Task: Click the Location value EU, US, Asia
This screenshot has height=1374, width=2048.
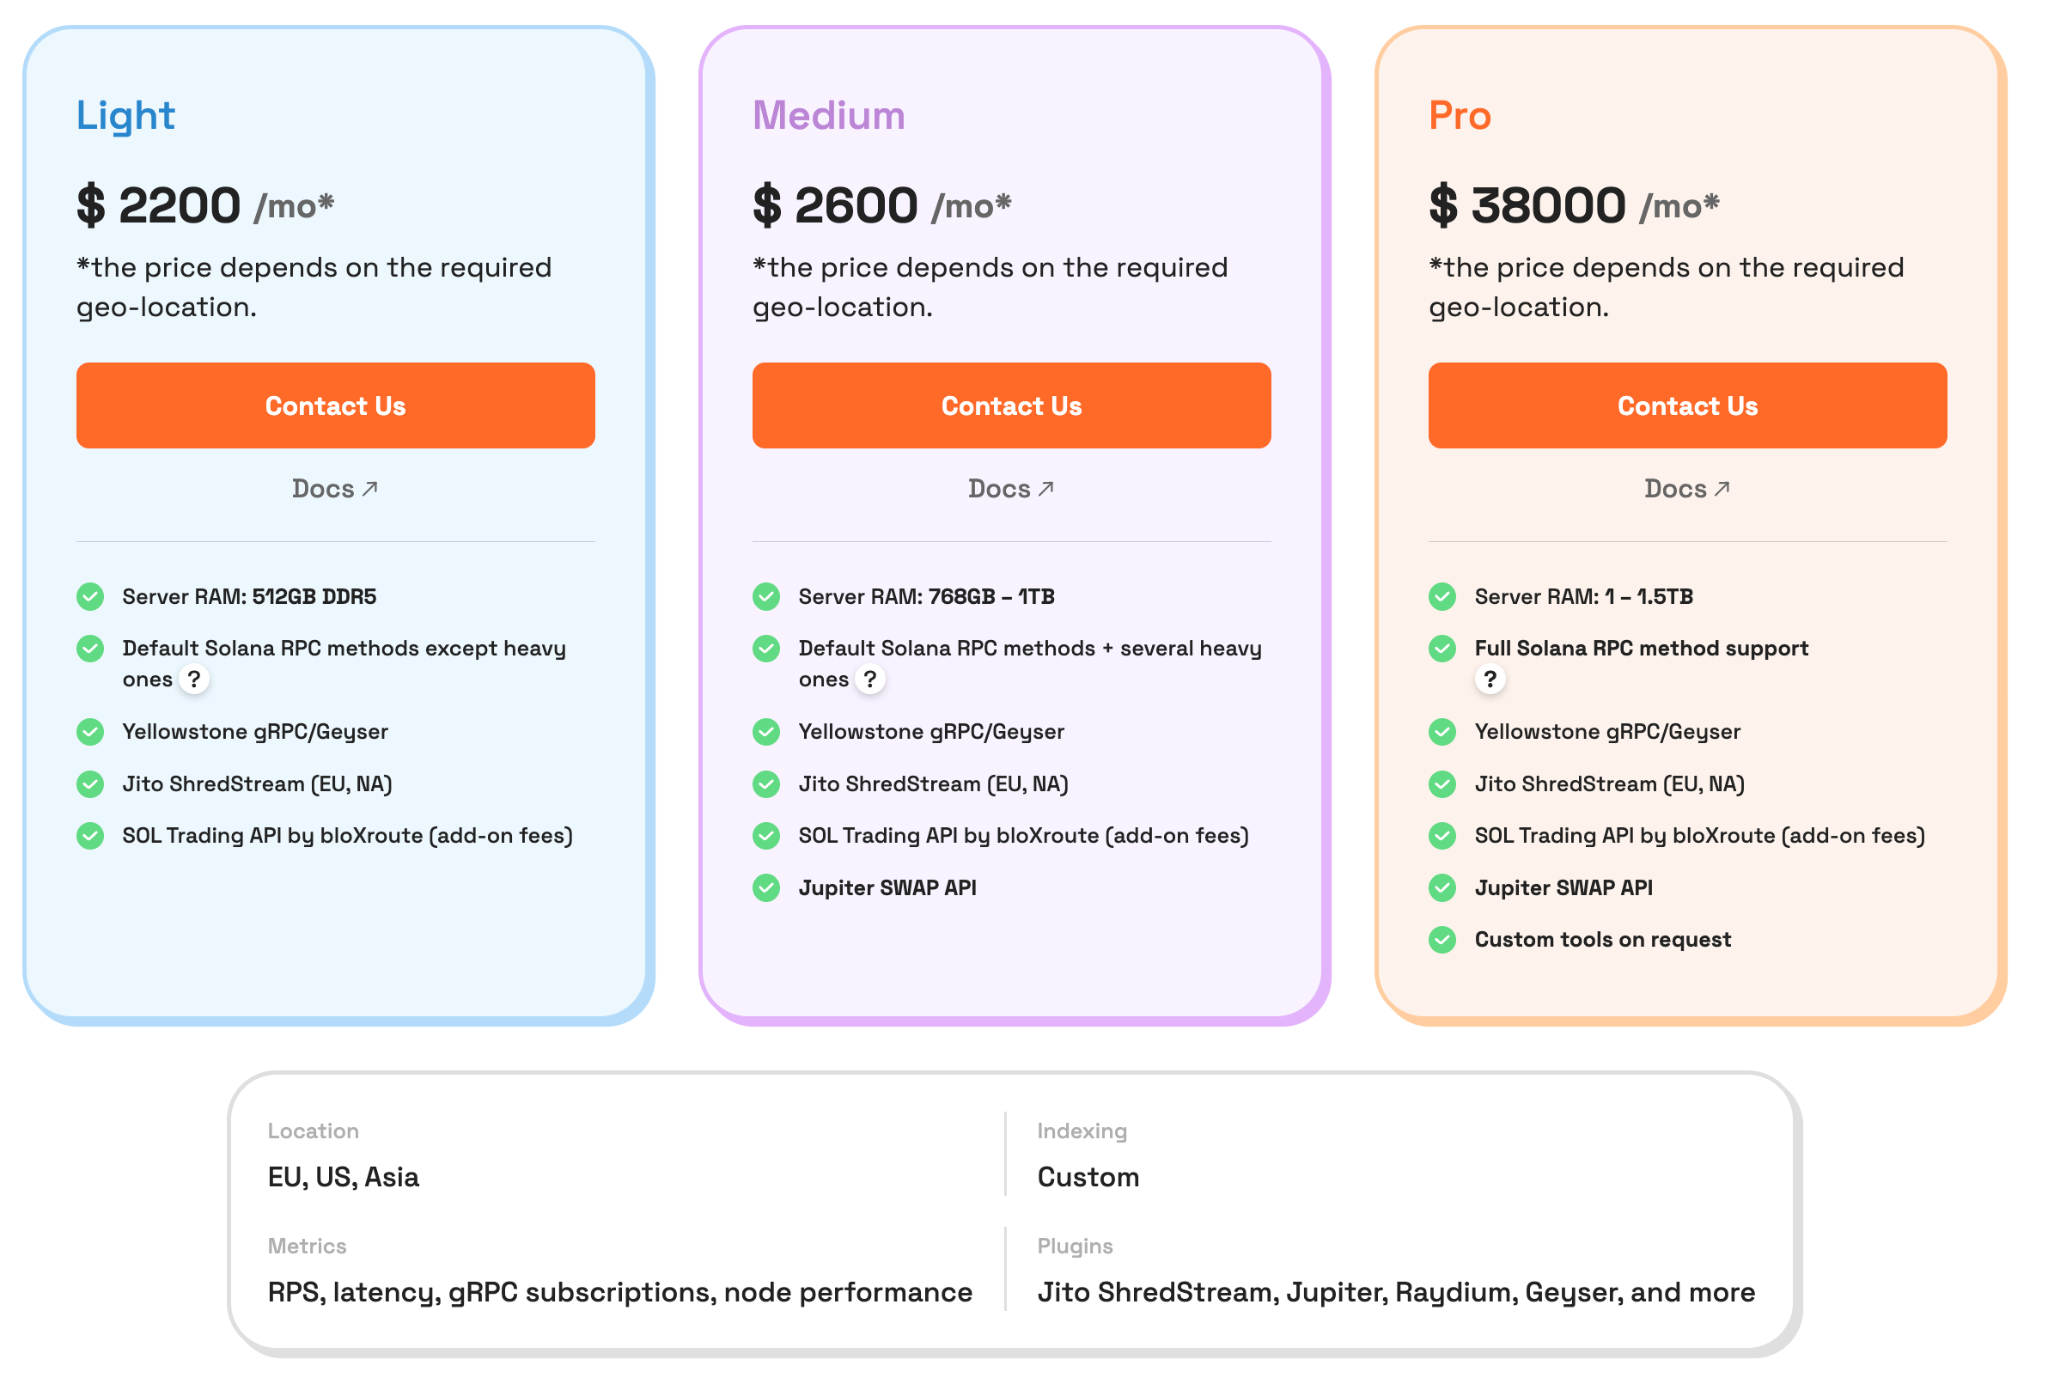Action: click(343, 1177)
